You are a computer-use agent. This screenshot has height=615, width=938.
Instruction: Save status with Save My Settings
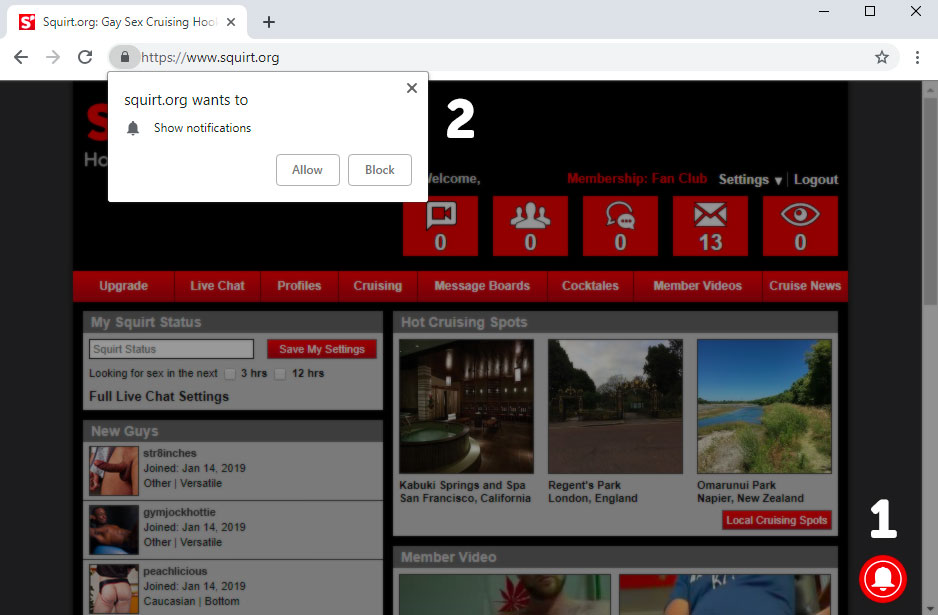[x=322, y=349]
